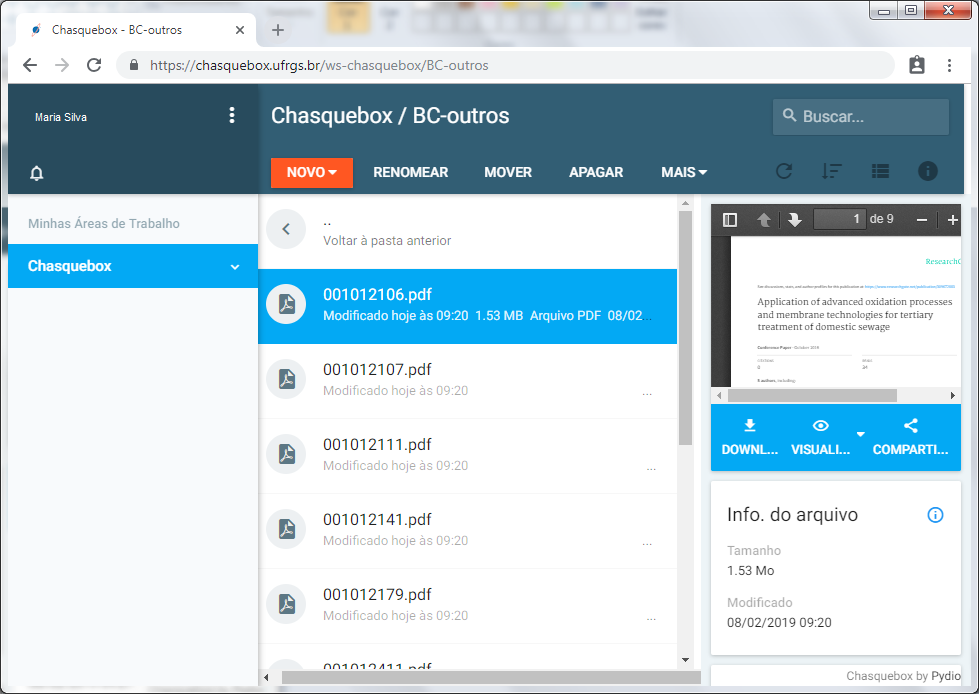Click the PDF page number field
Image resolution: width=979 pixels, height=694 pixels.
point(839,219)
